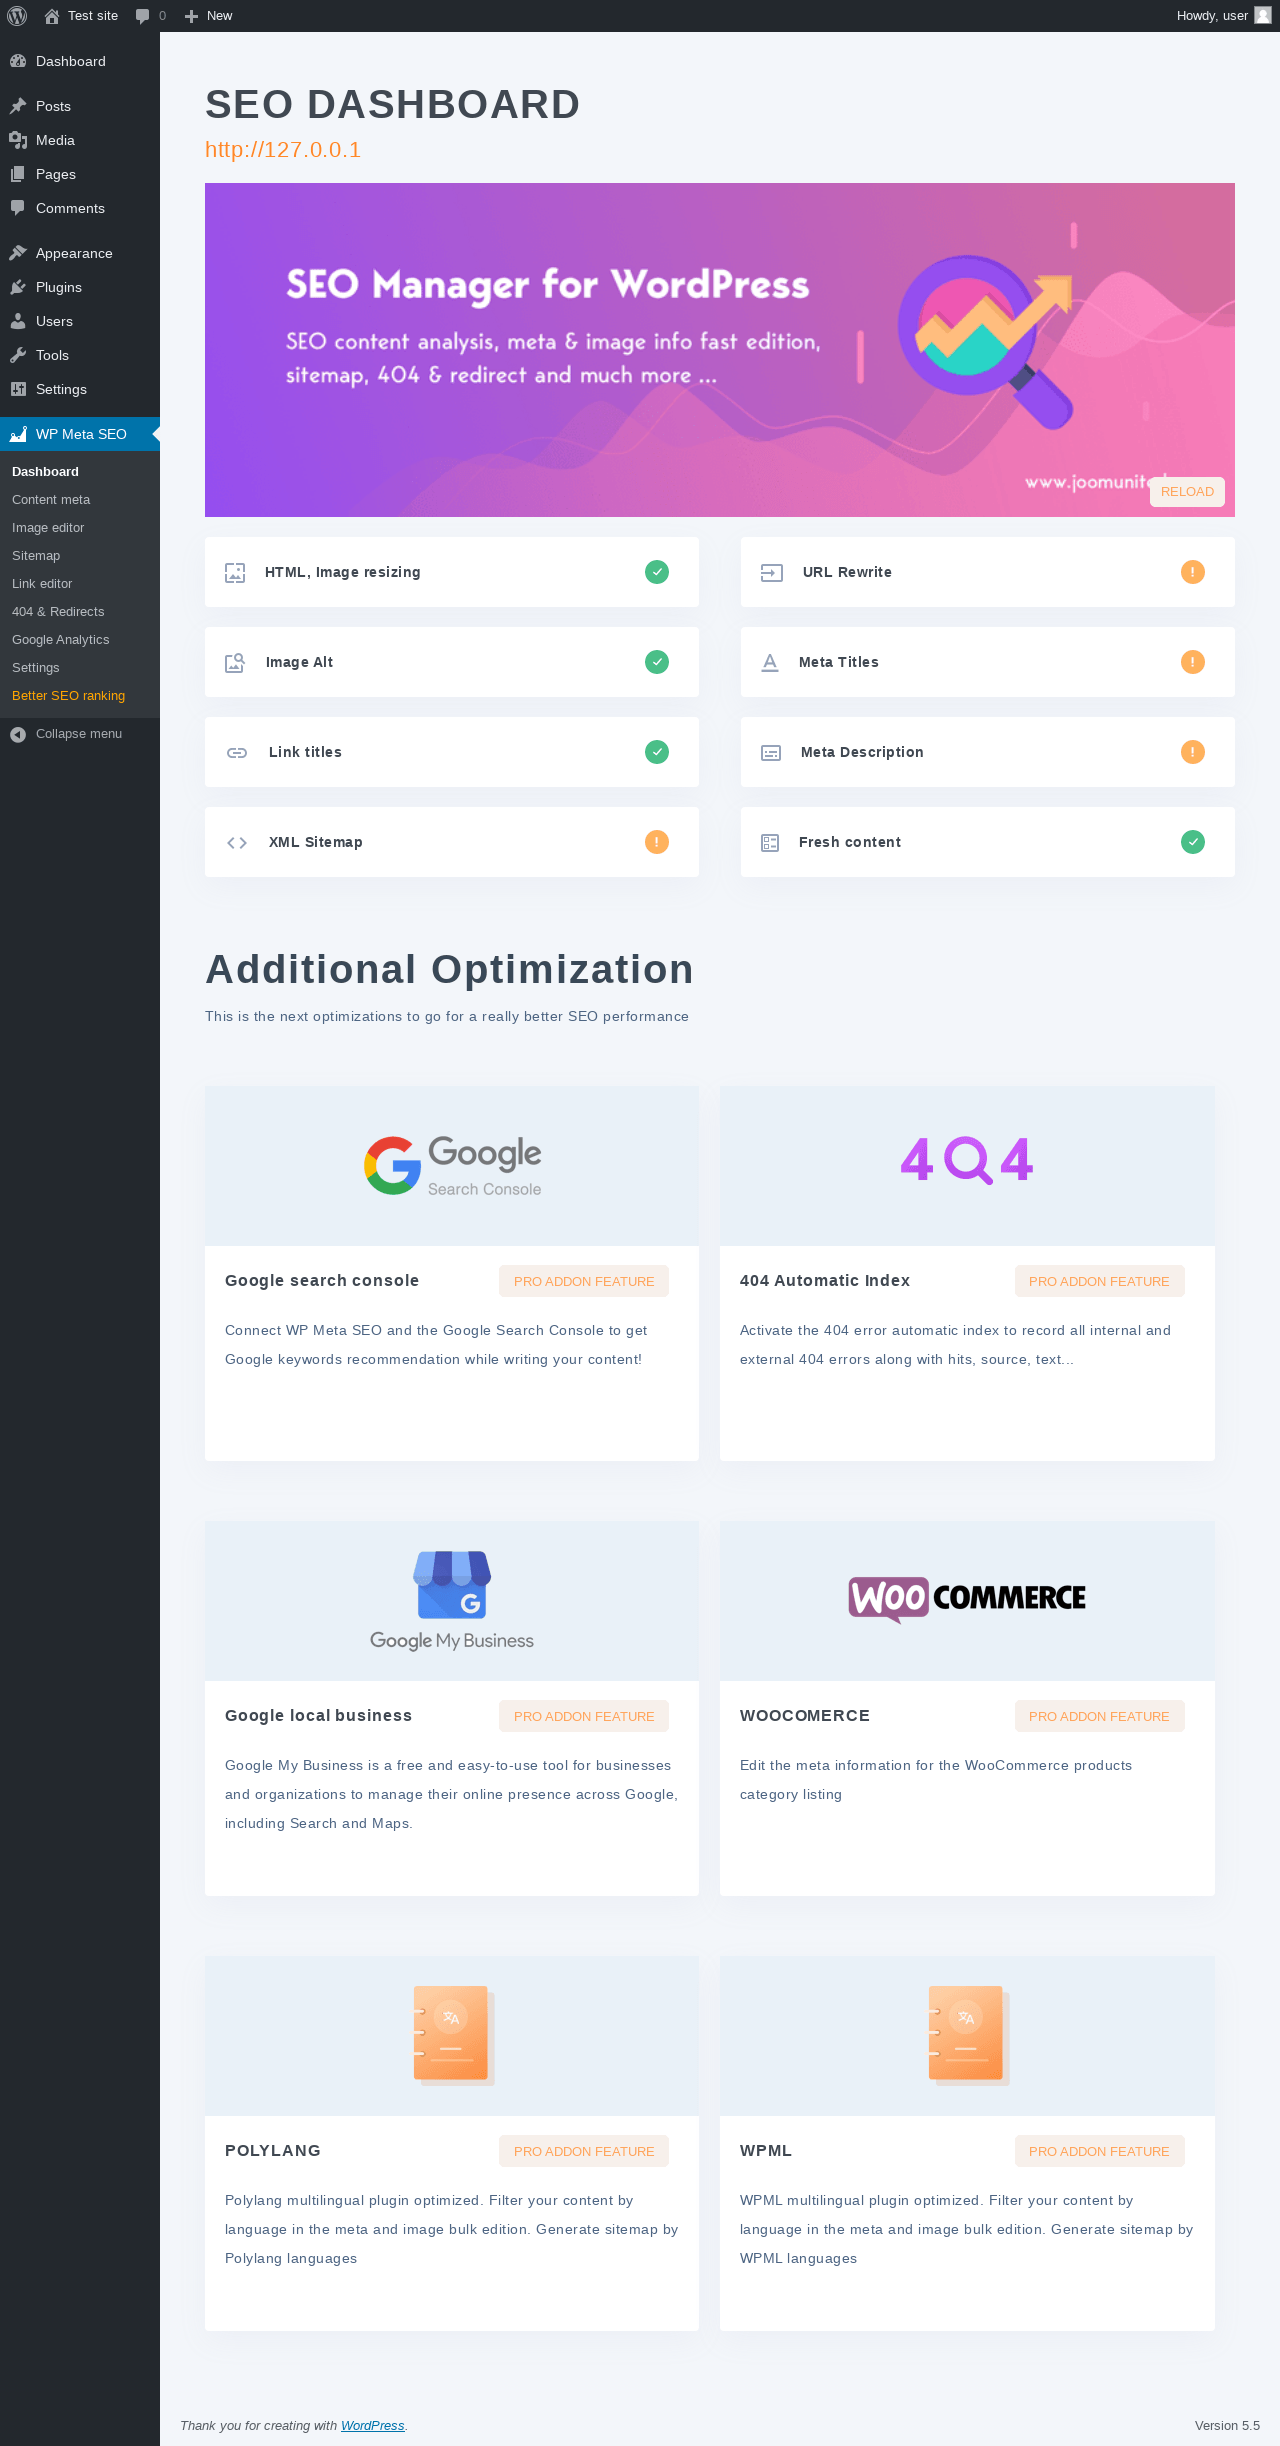Viewport: 1280px width, 2446px height.
Task: Click the code brackets icon beside XML Sitemap
Action: (x=237, y=843)
